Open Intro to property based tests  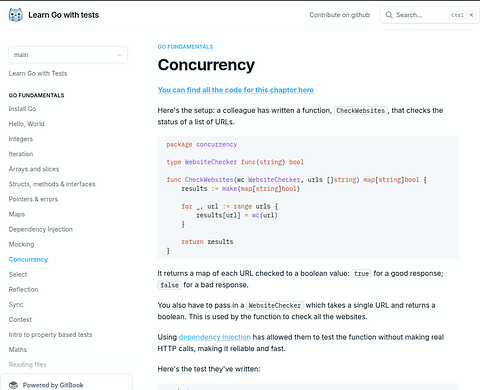click(x=50, y=334)
